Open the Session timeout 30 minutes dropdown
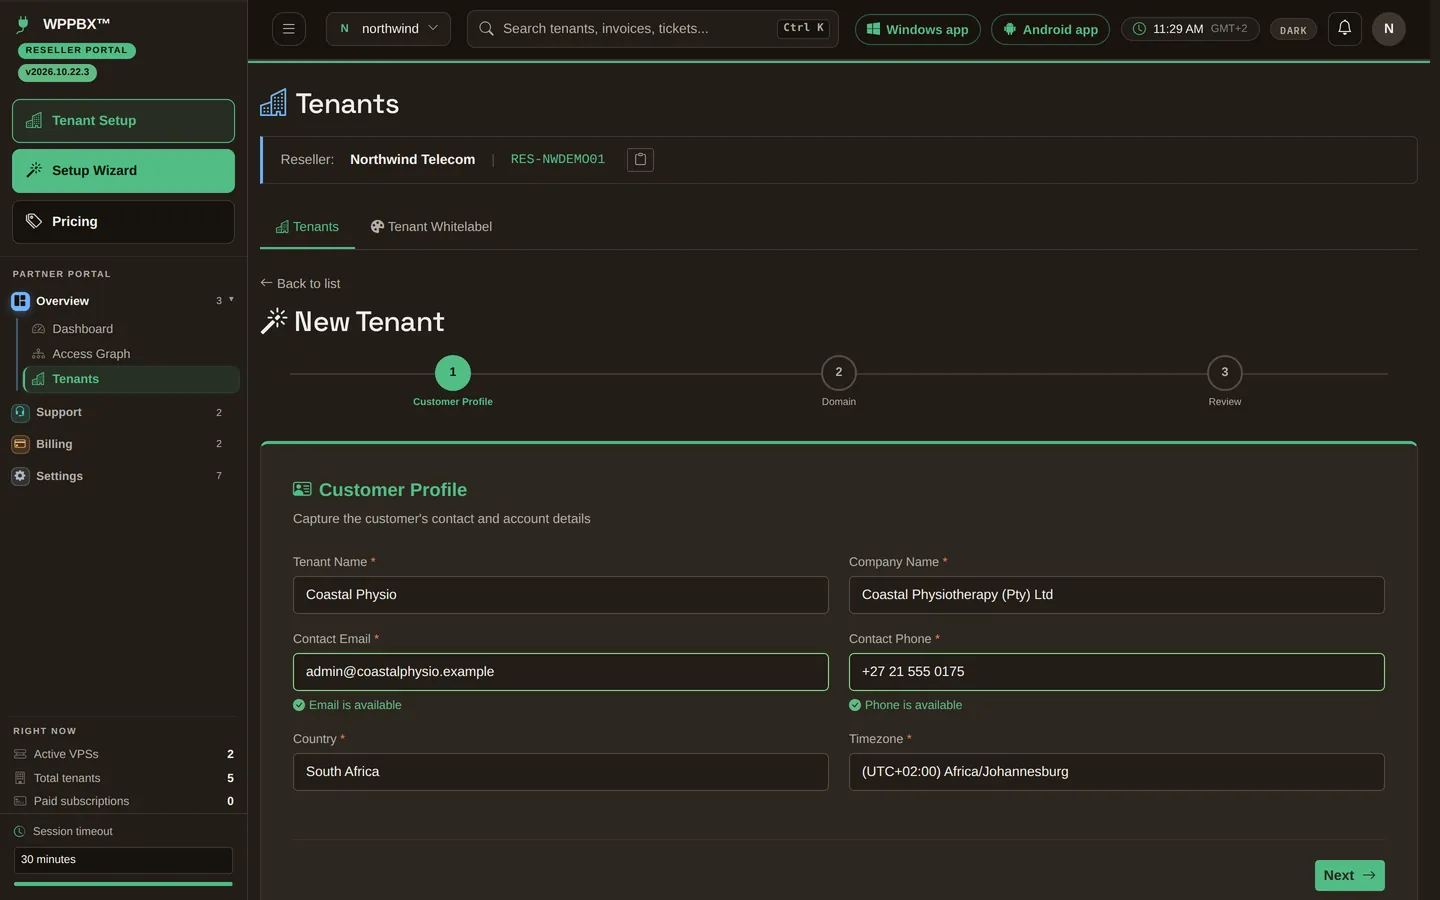 point(123,860)
